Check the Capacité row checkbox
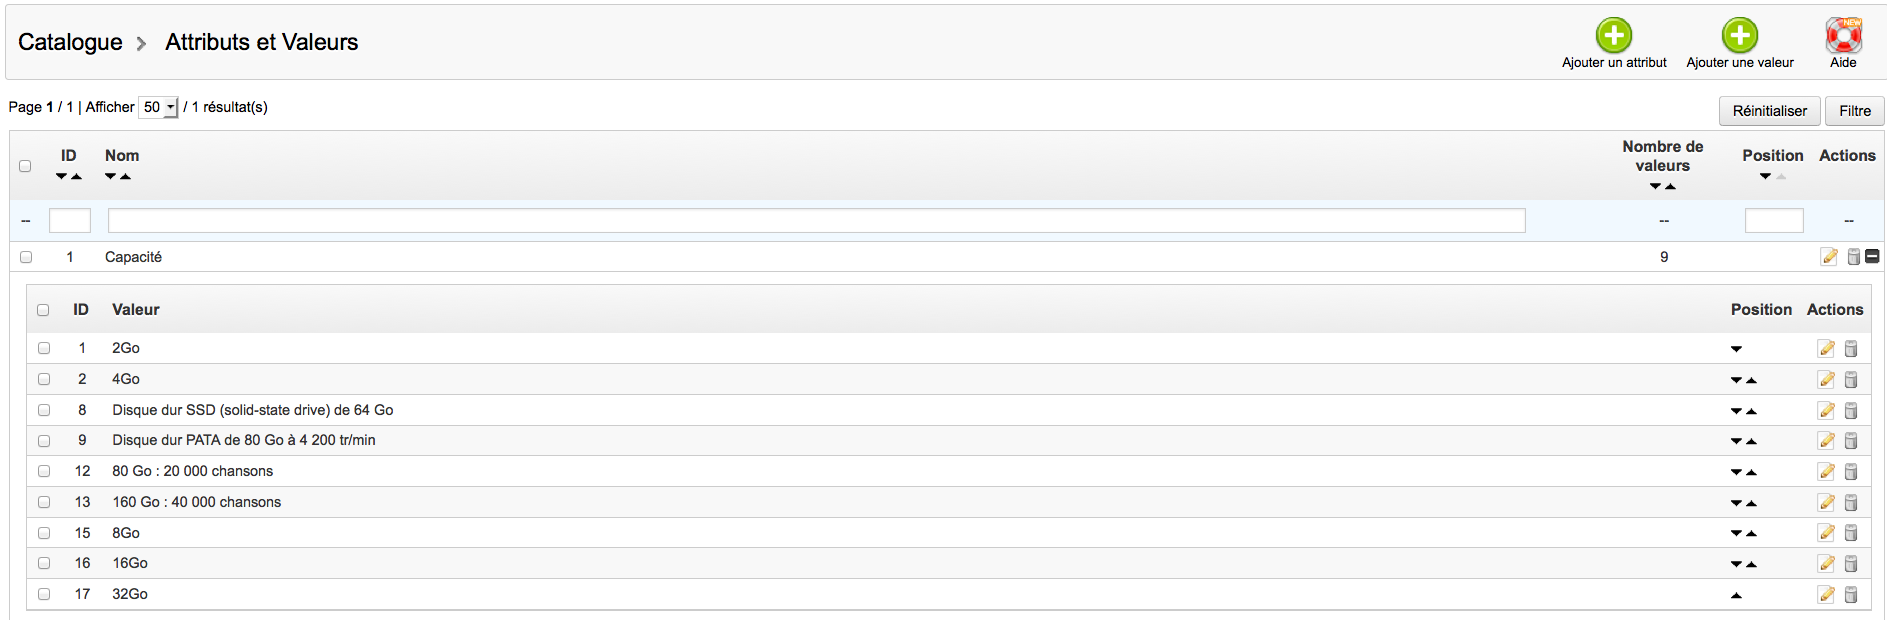 coord(26,257)
